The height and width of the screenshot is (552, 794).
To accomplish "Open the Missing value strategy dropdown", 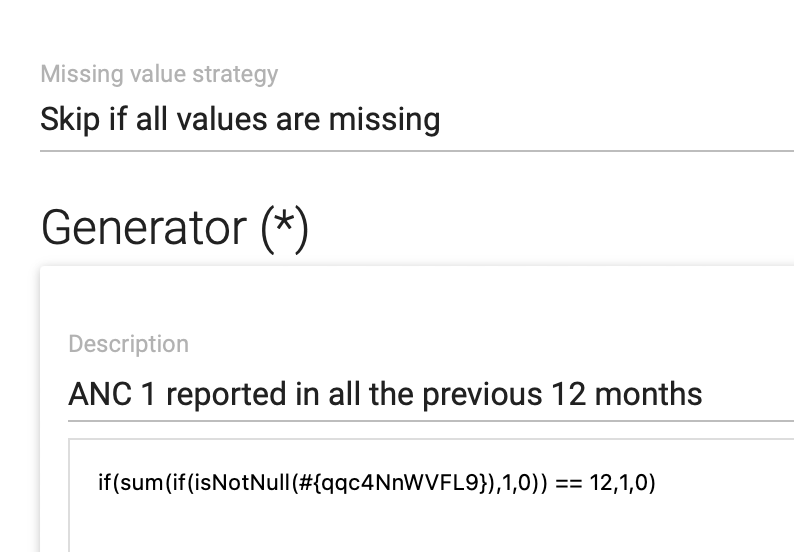I will click(417, 120).
